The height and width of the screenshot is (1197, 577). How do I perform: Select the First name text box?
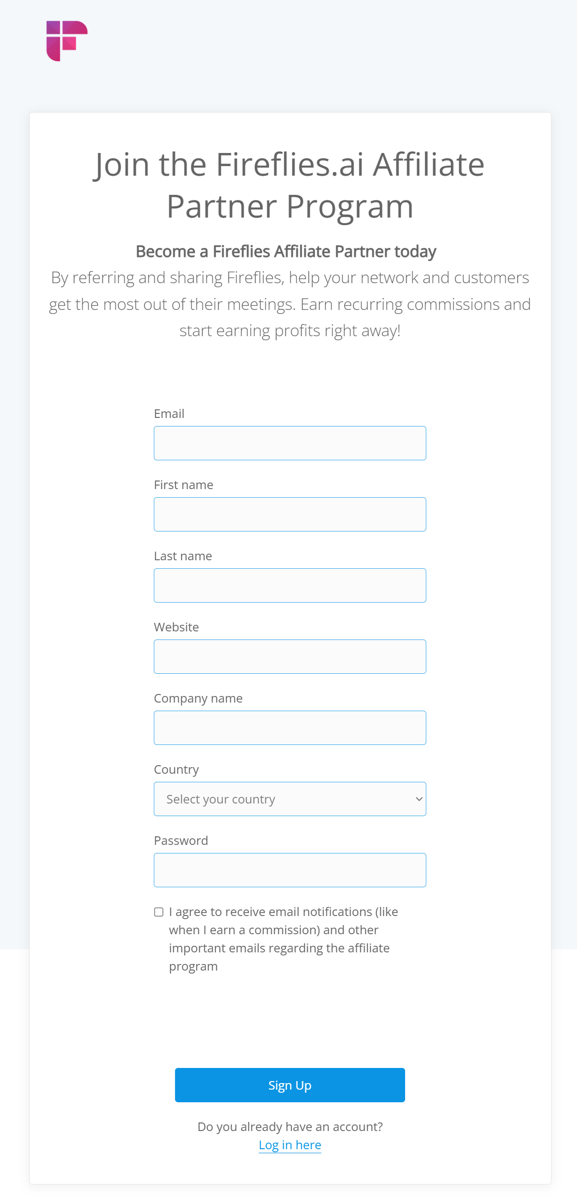[289, 514]
